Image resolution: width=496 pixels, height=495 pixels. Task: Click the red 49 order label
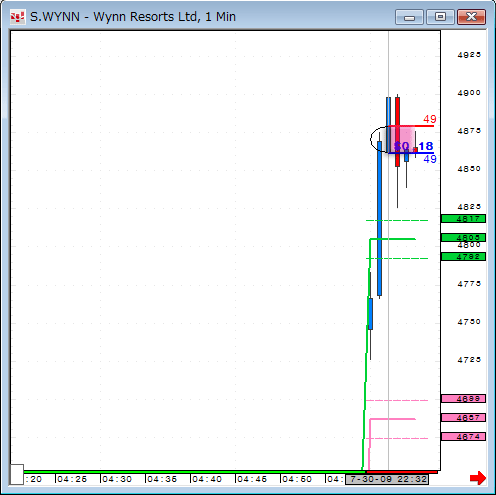(430, 119)
